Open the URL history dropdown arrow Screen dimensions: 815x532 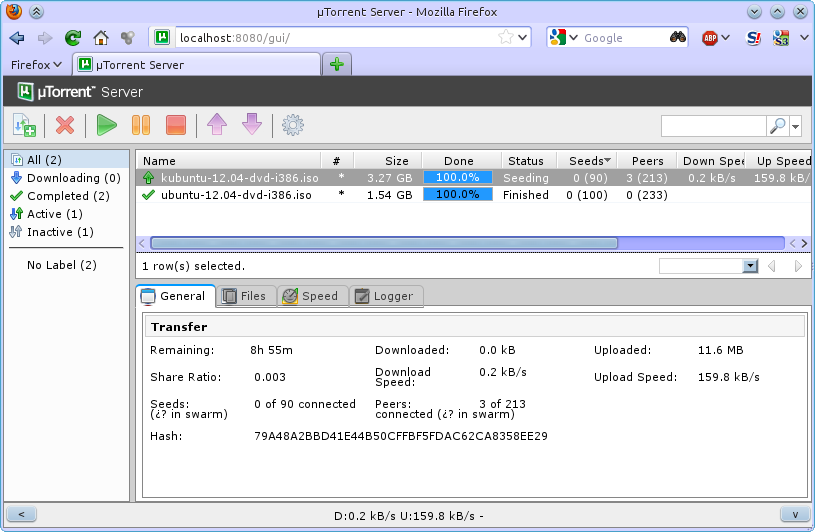click(x=523, y=37)
